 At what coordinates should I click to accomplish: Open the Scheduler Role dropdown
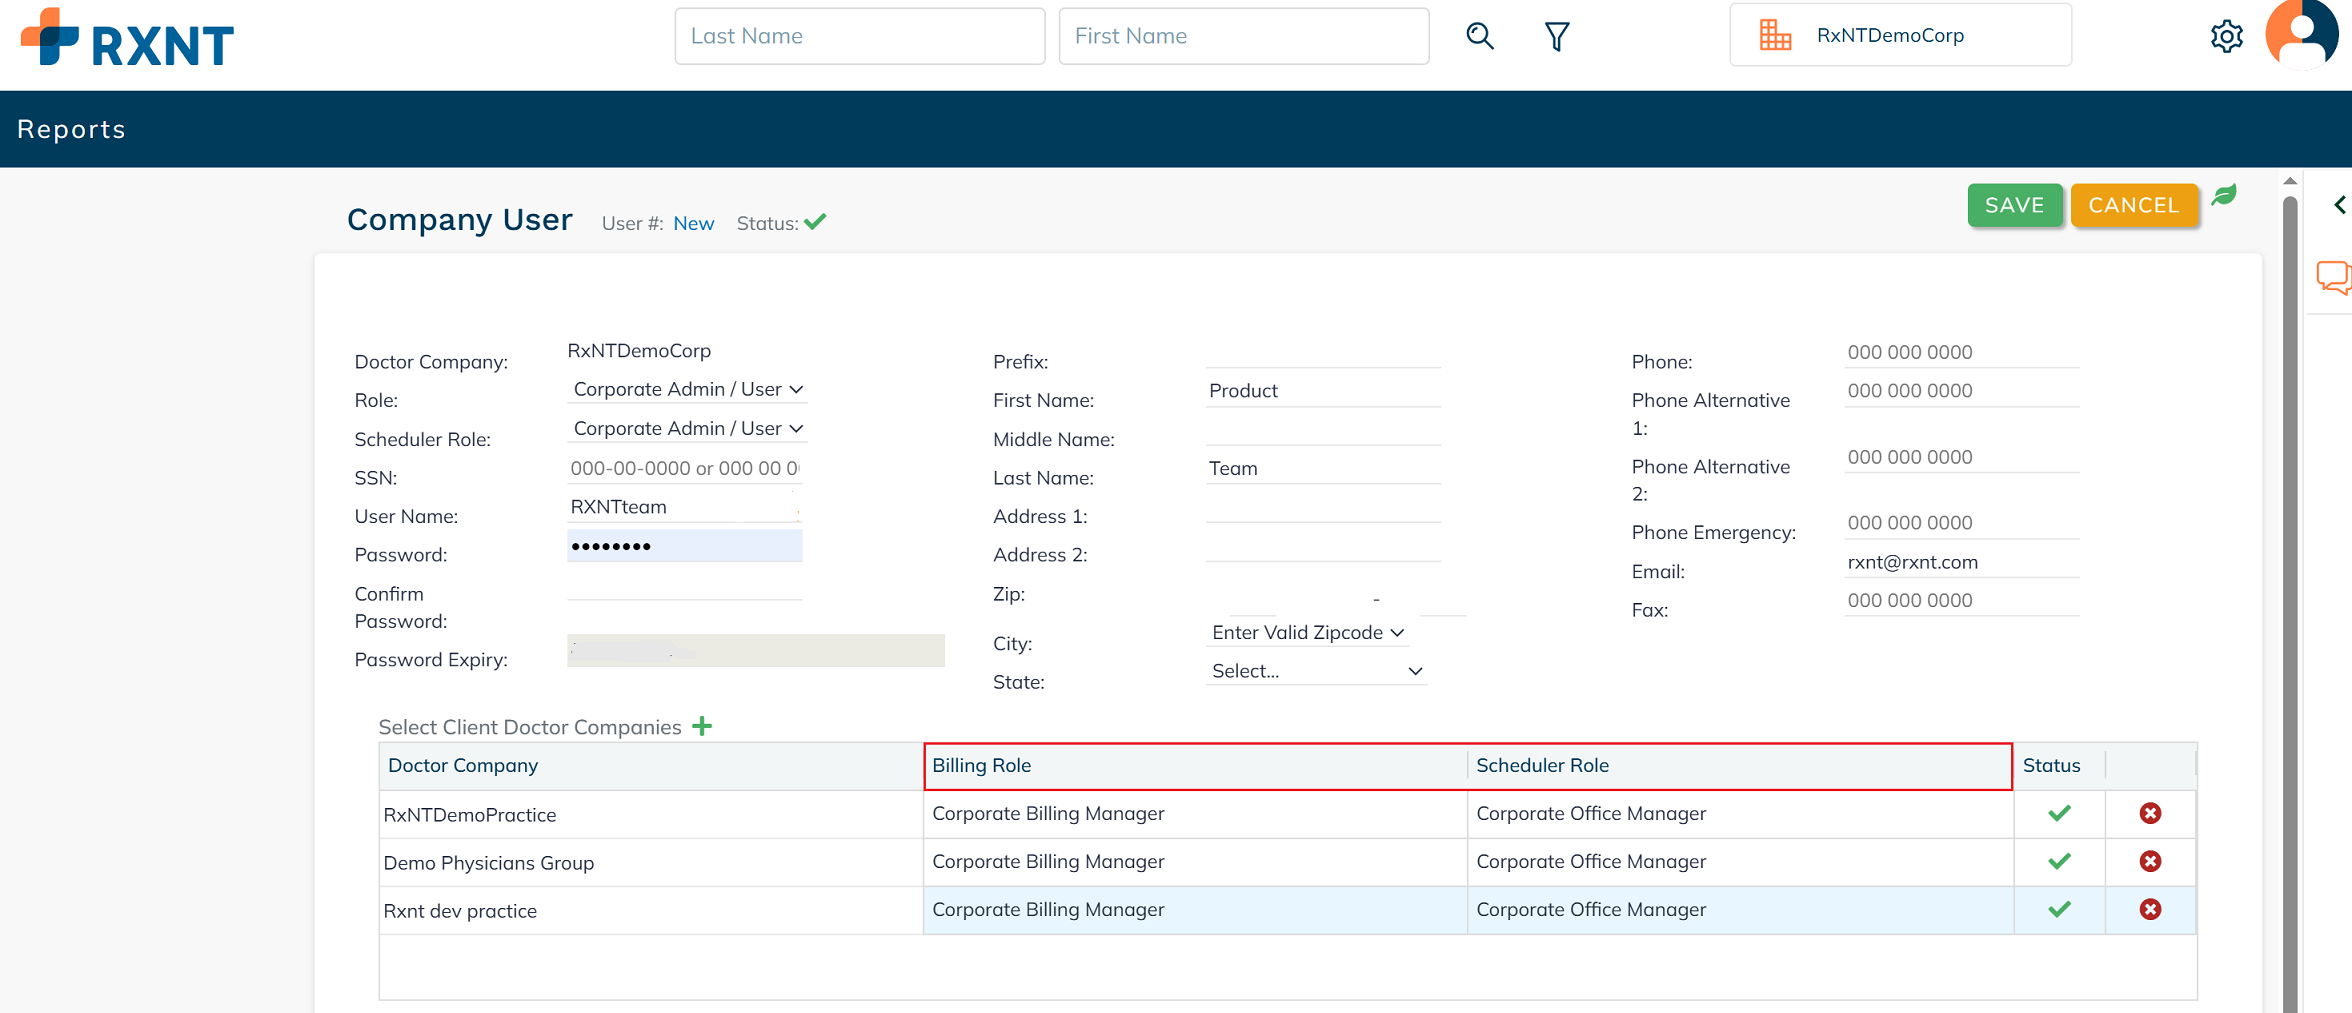pyautogui.click(x=687, y=428)
